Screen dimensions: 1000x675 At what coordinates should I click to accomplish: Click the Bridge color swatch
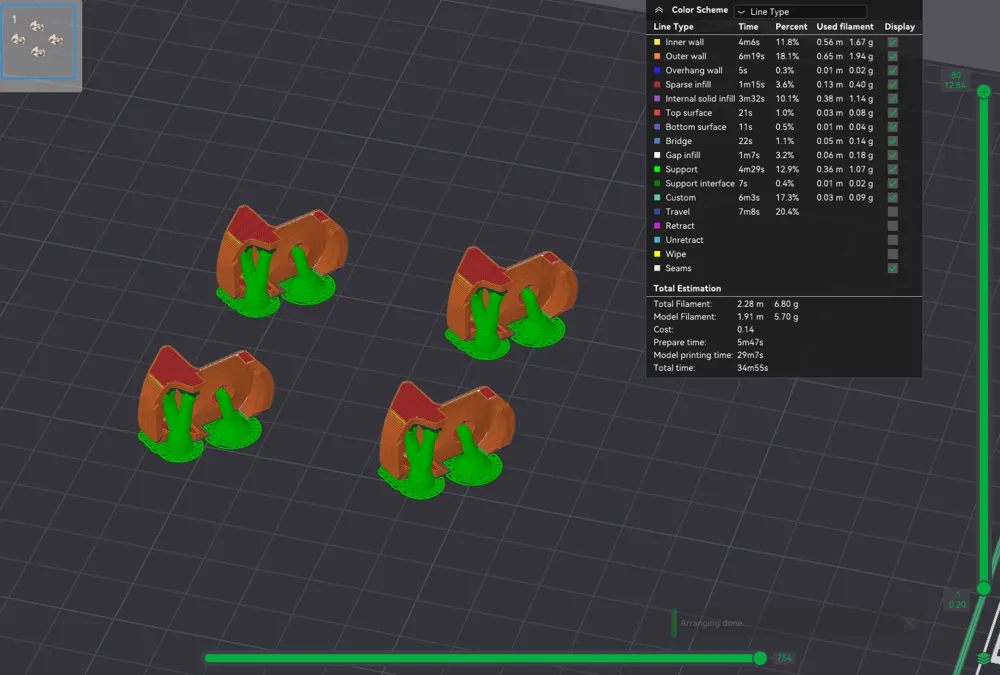[x=657, y=141]
